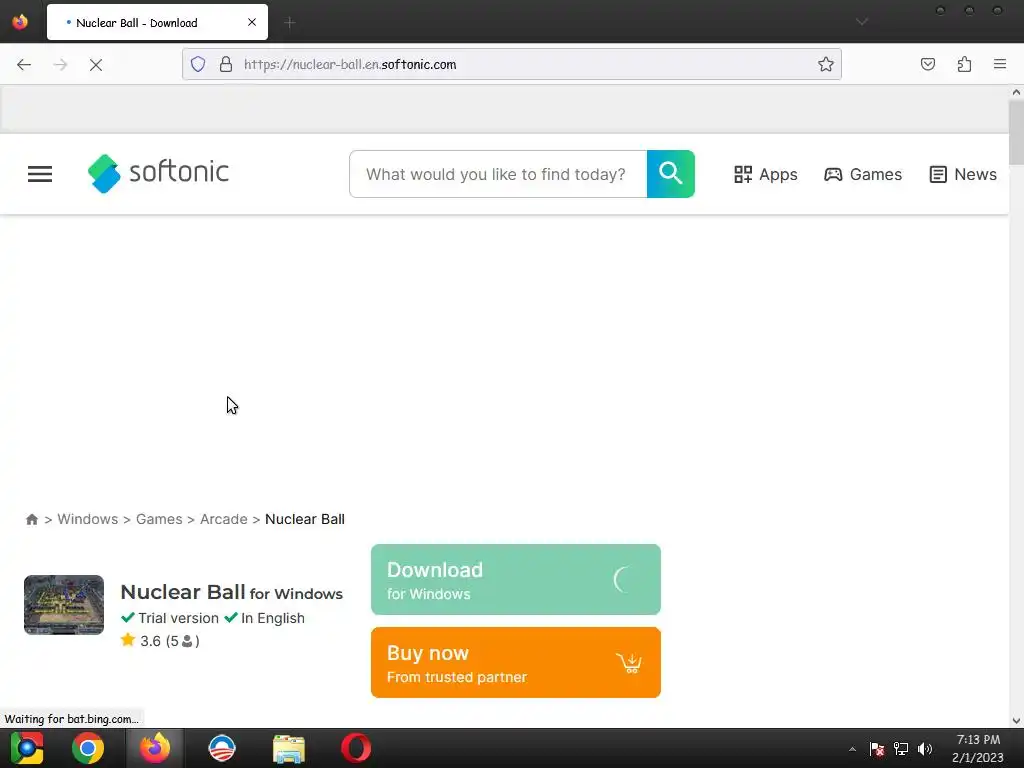This screenshot has width=1024, height=768.
Task: Open the volume control icon
Action: pyautogui.click(x=925, y=749)
